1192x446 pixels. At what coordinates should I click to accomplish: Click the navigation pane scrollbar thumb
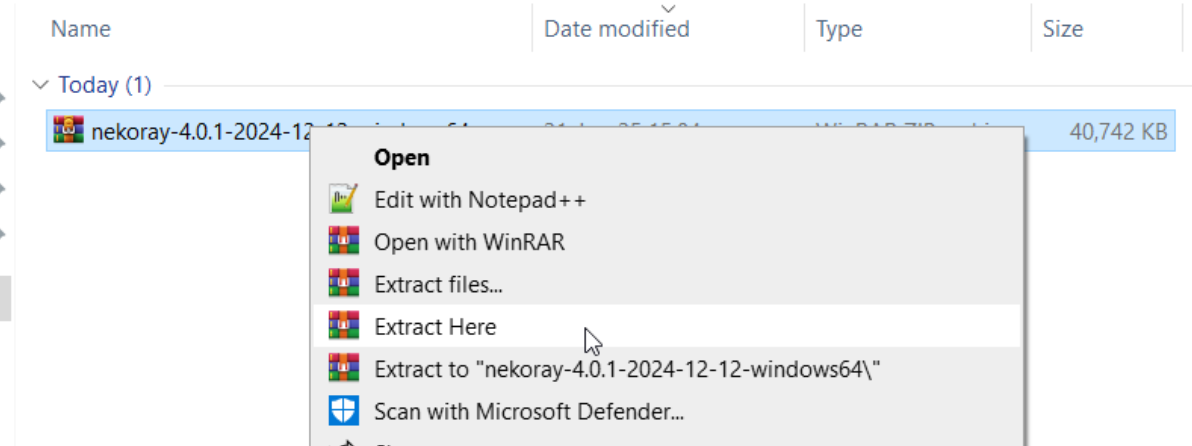coord(5,298)
